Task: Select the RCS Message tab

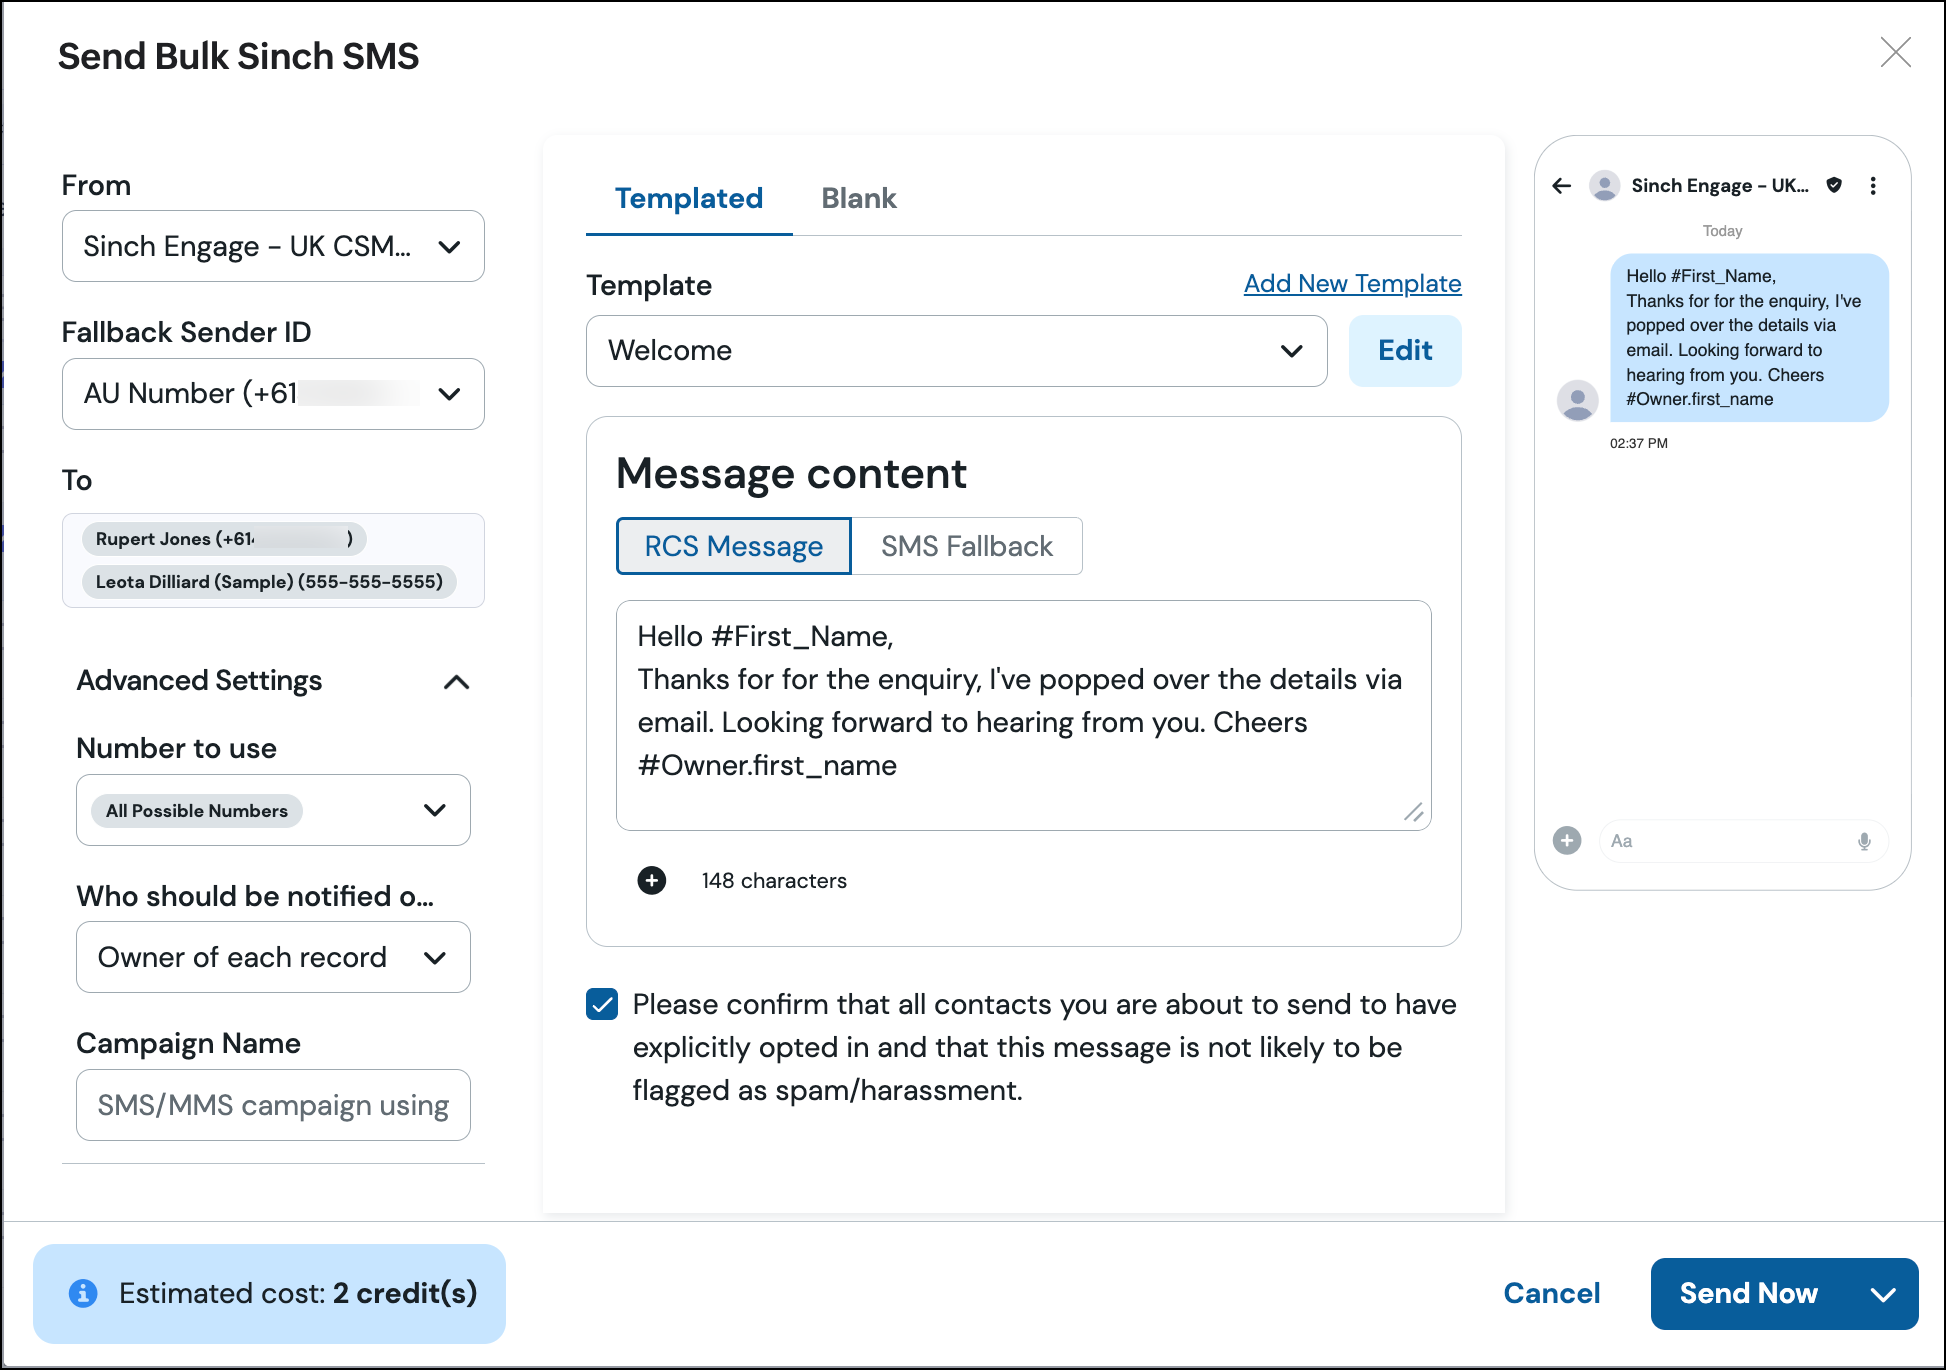Action: pos(733,546)
